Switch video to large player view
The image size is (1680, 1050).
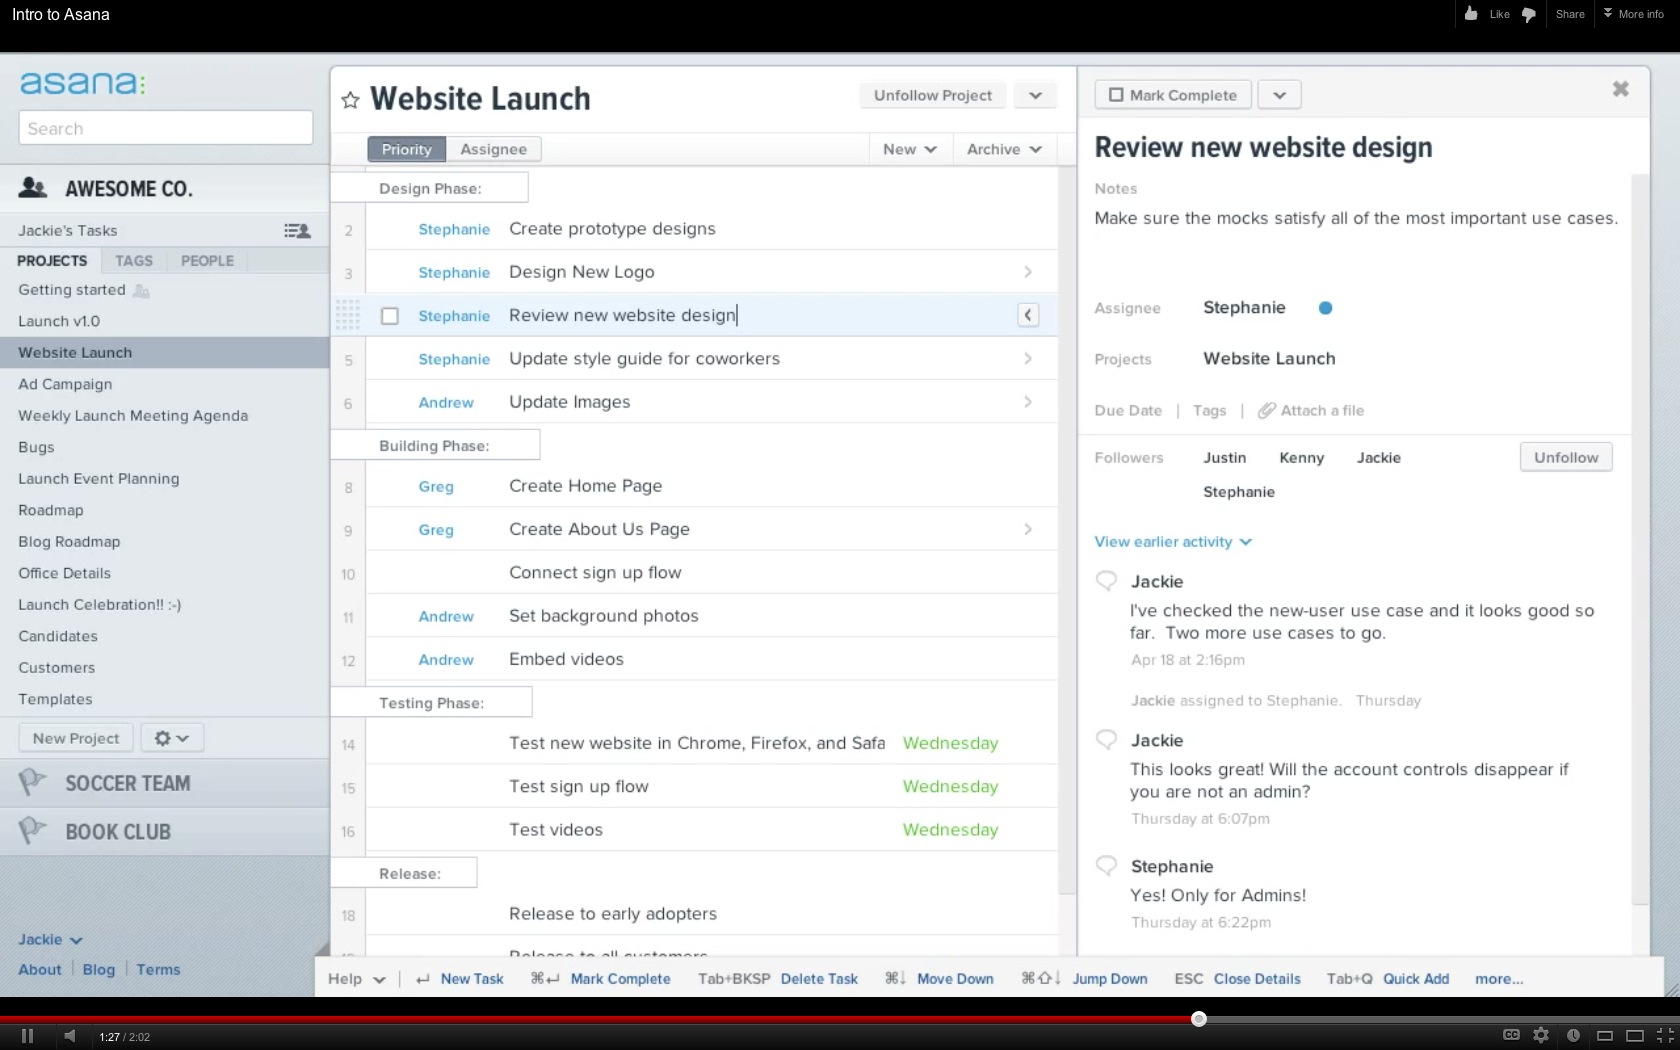coord(1635,1036)
